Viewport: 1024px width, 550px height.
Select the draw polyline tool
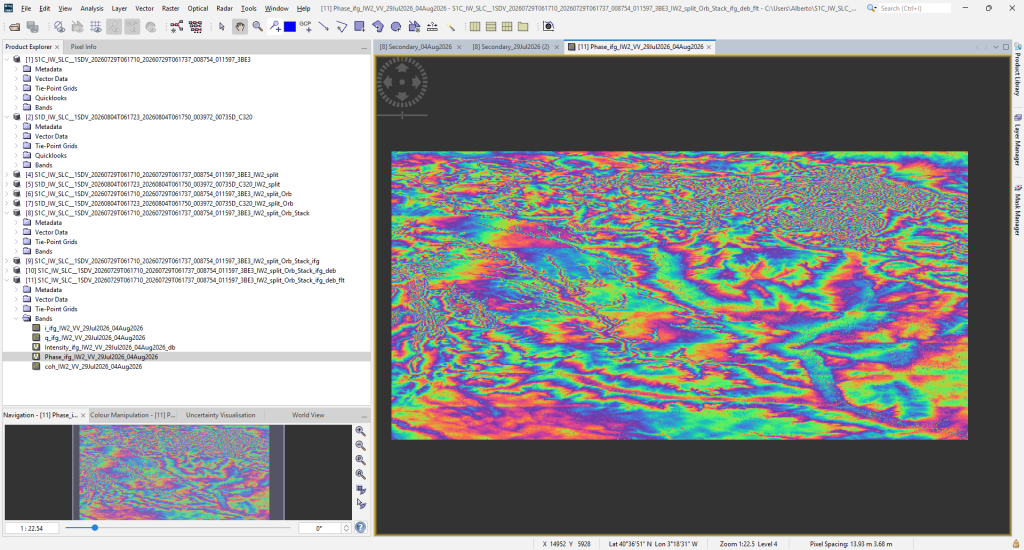pyautogui.click(x=342, y=27)
